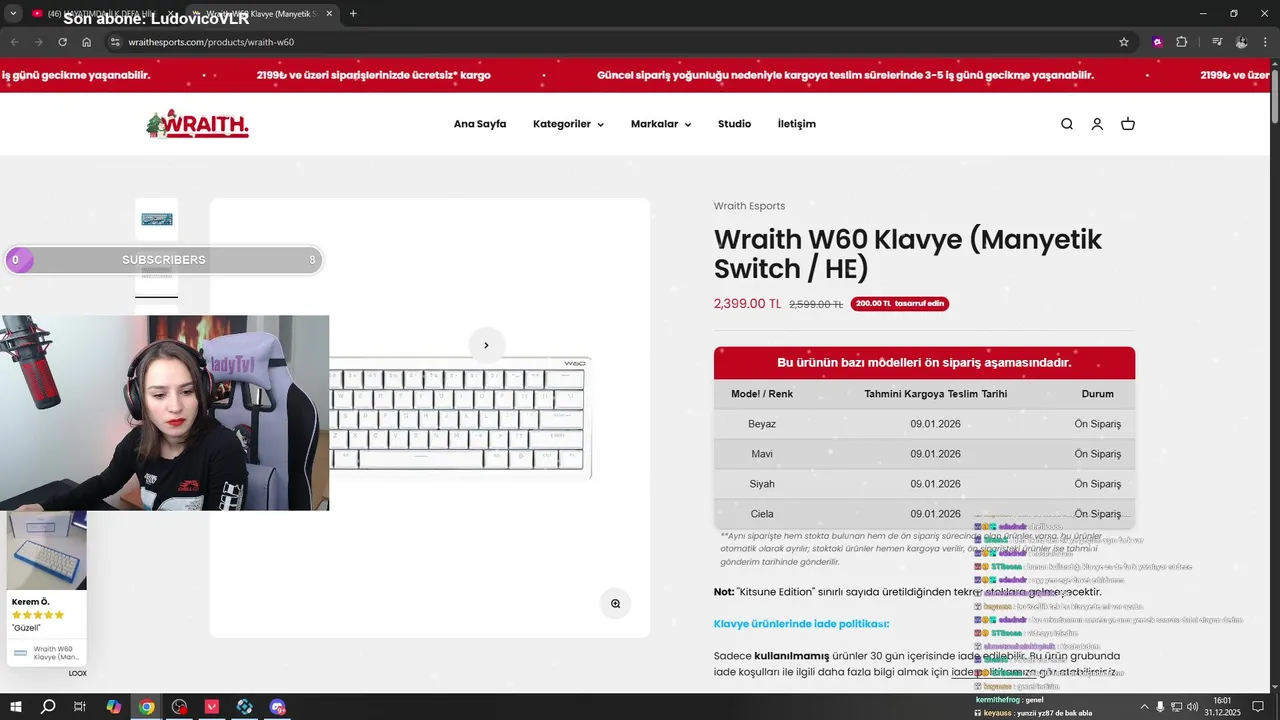Open Windows Start menu
This screenshot has height=720, width=1280.
coord(16,707)
